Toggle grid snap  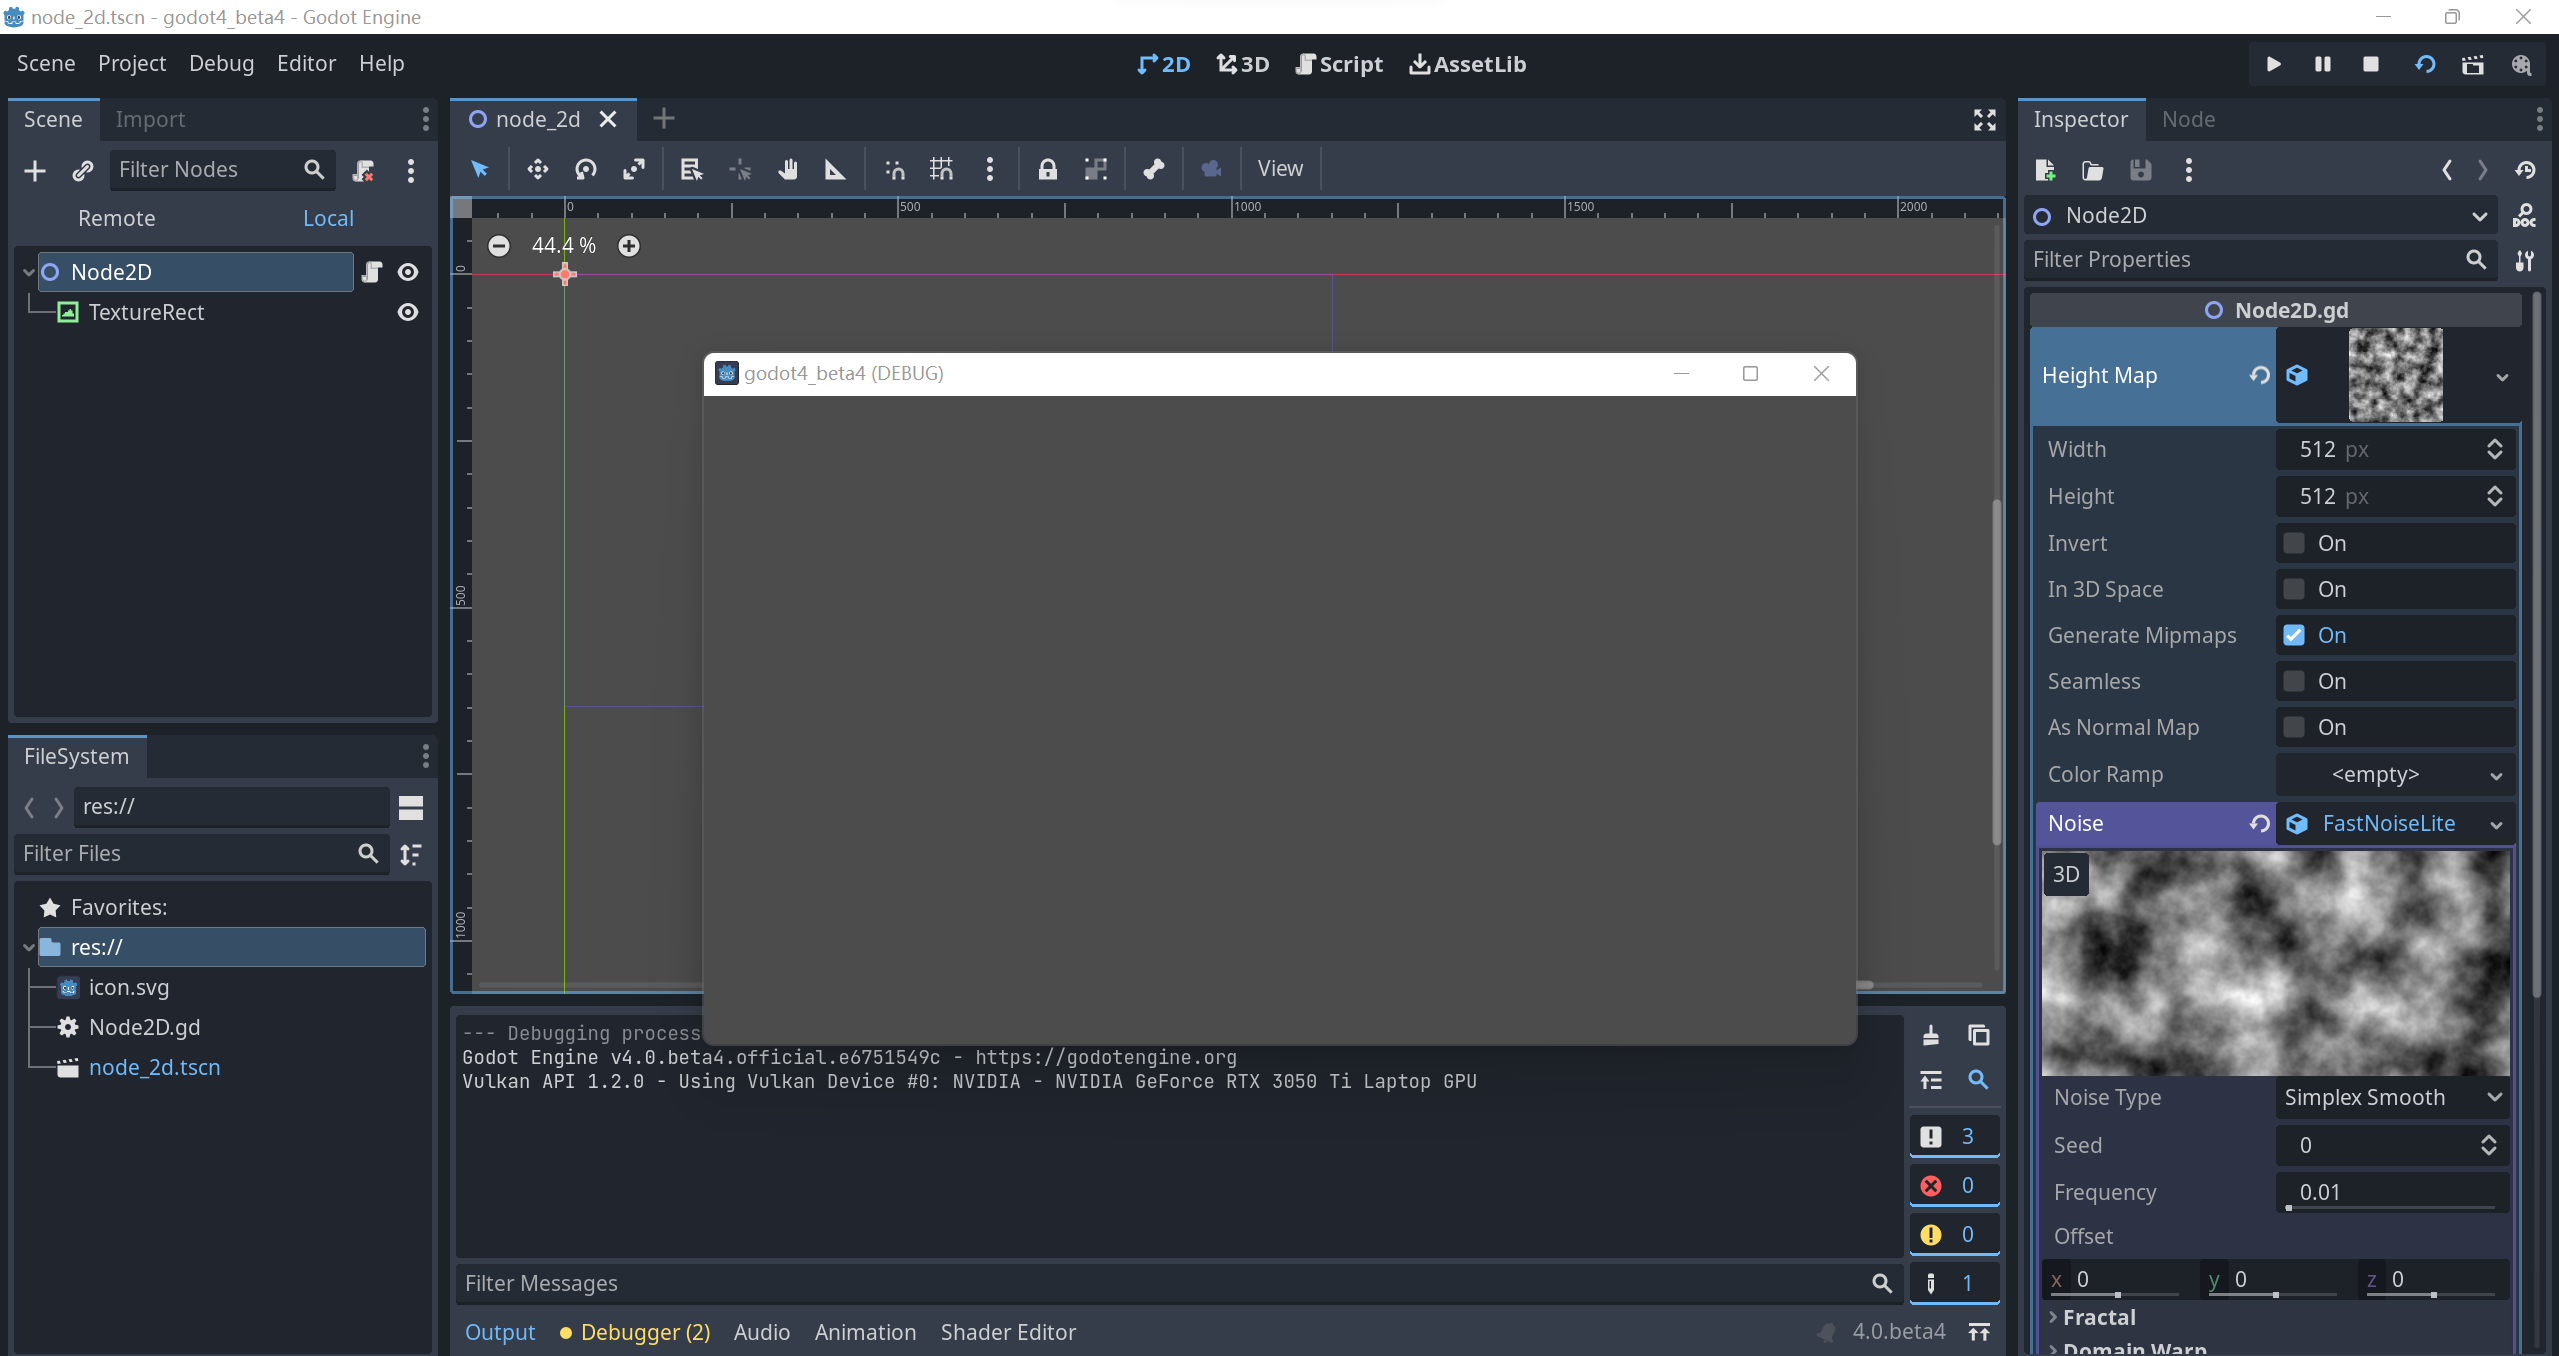click(x=941, y=169)
